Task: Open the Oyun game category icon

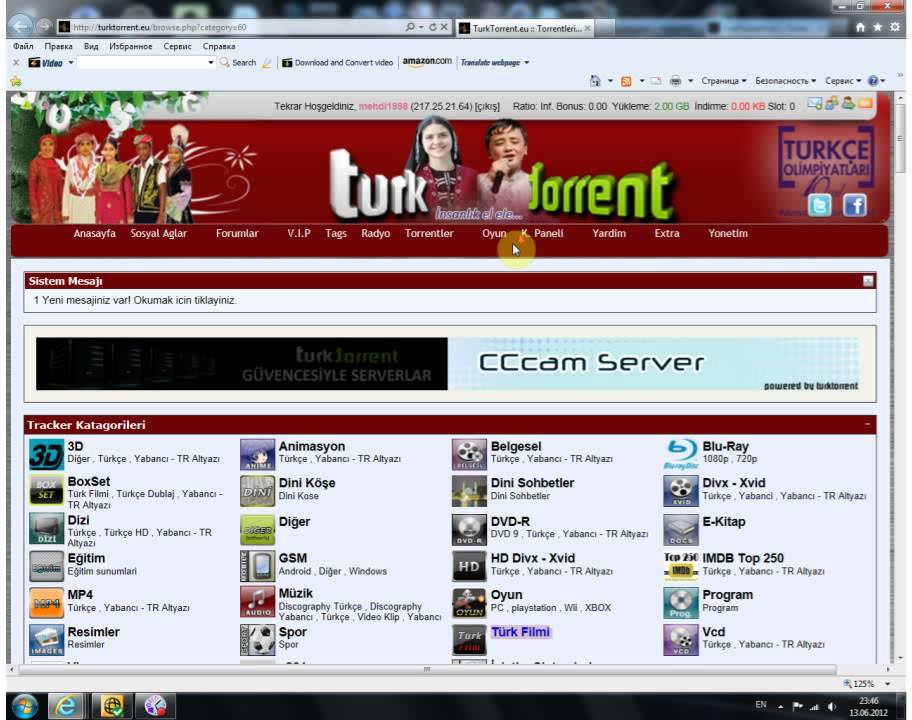Action: (469, 603)
